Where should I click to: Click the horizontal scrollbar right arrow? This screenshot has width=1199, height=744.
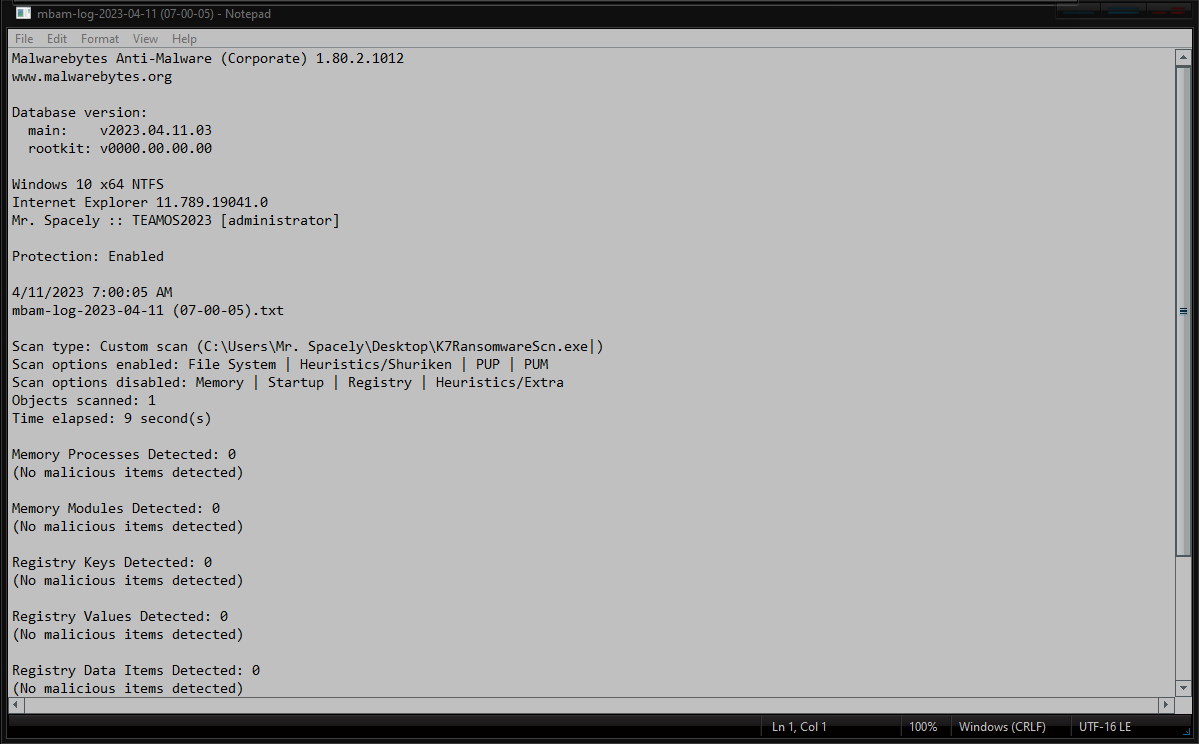click(x=1166, y=704)
